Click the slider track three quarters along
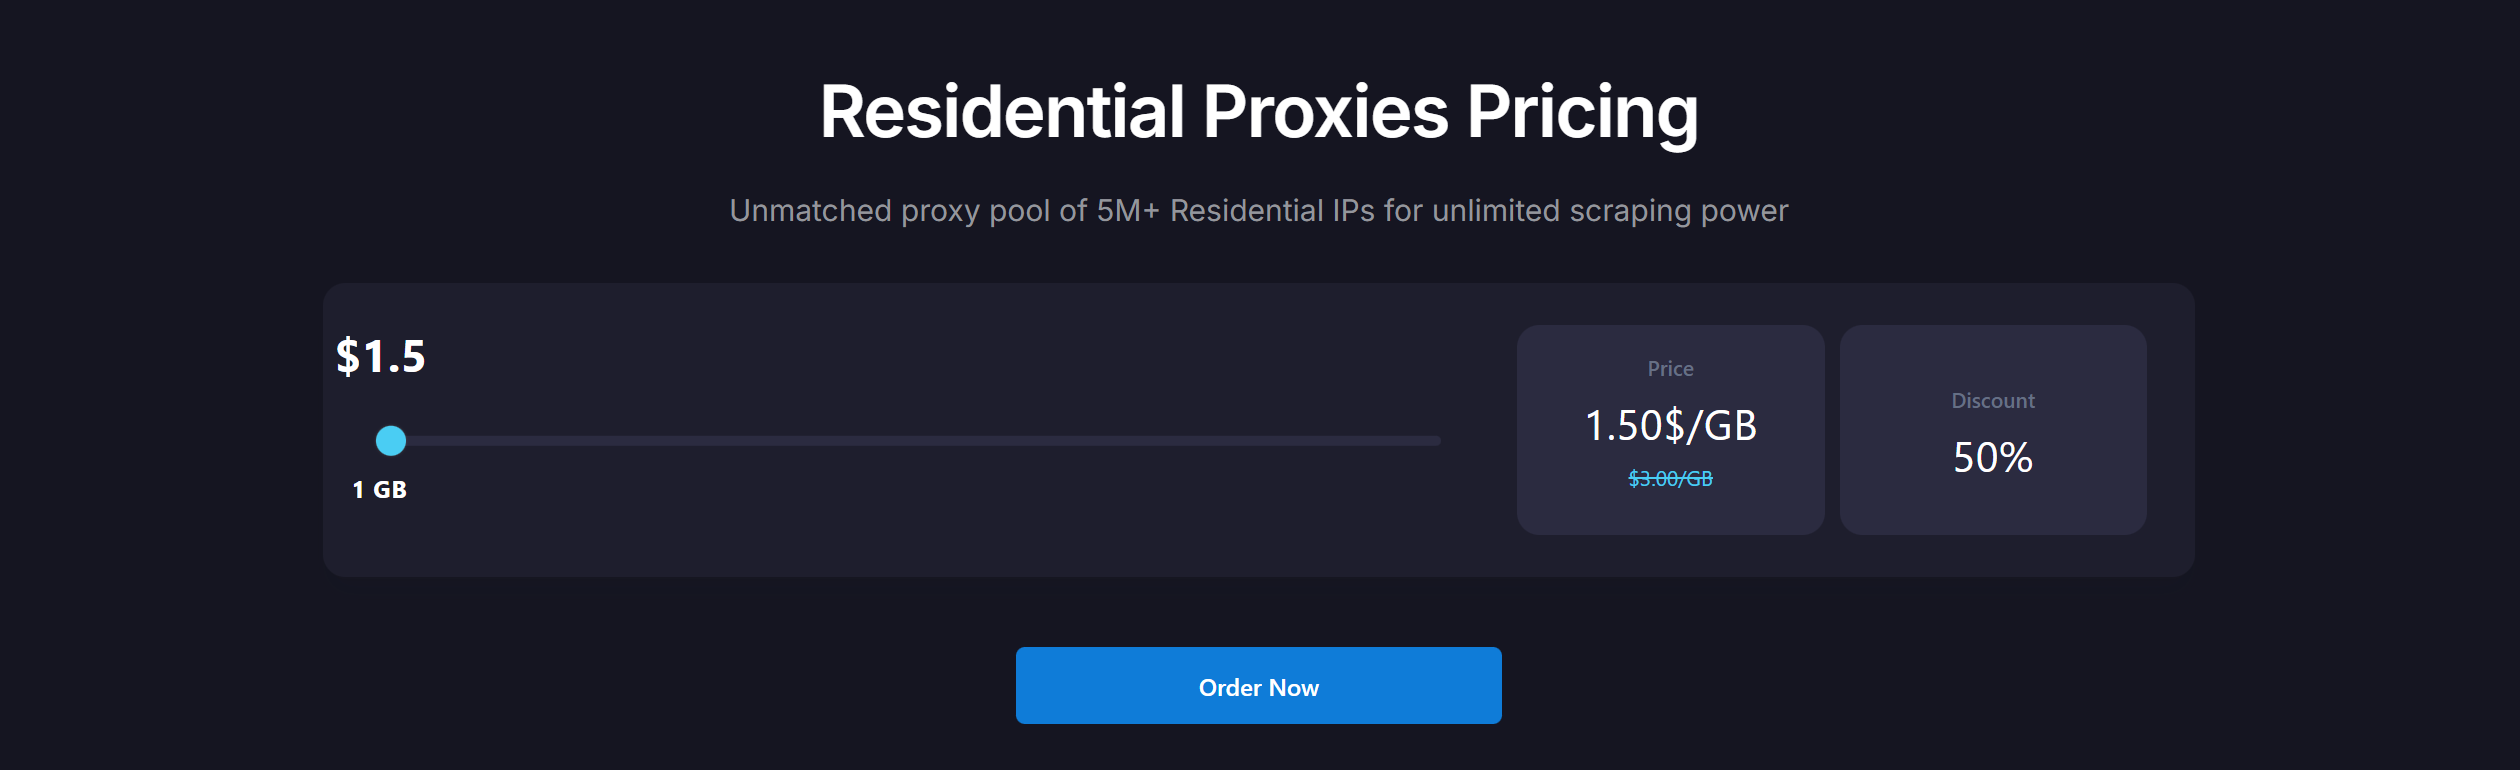Screen dimensions: 2520x770 tap(1178, 440)
